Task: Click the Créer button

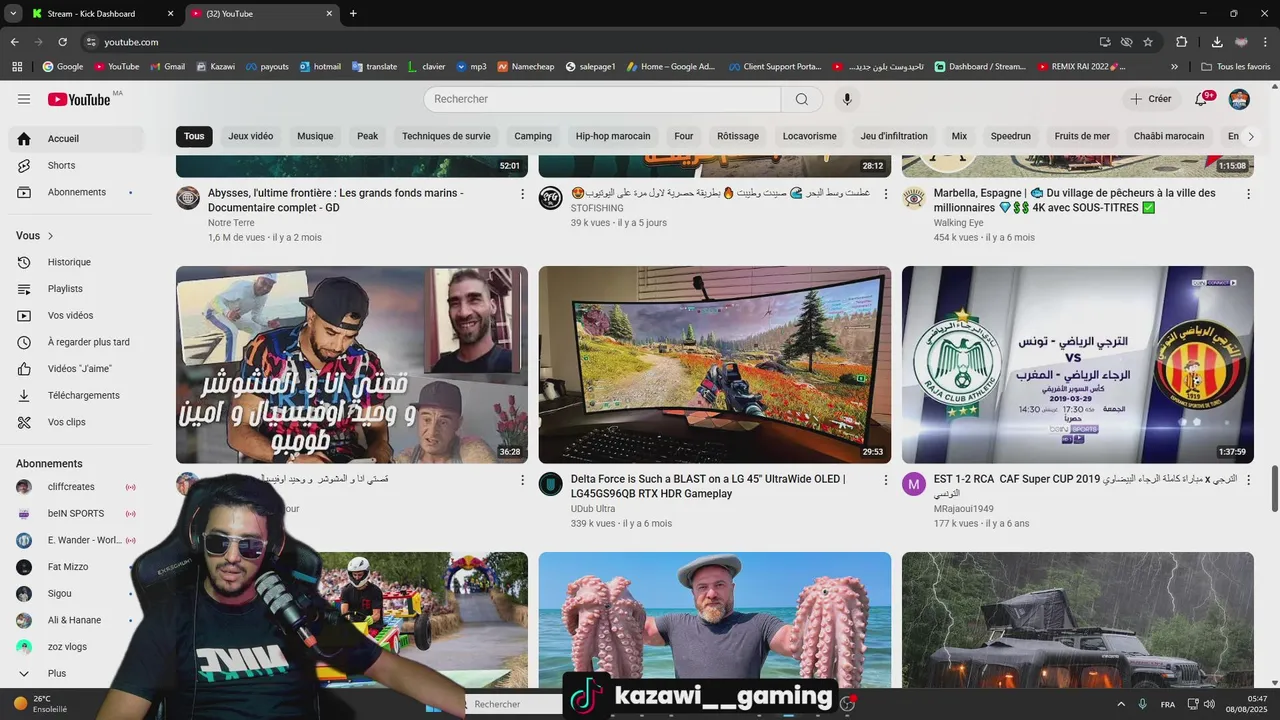Action: click(x=1151, y=99)
